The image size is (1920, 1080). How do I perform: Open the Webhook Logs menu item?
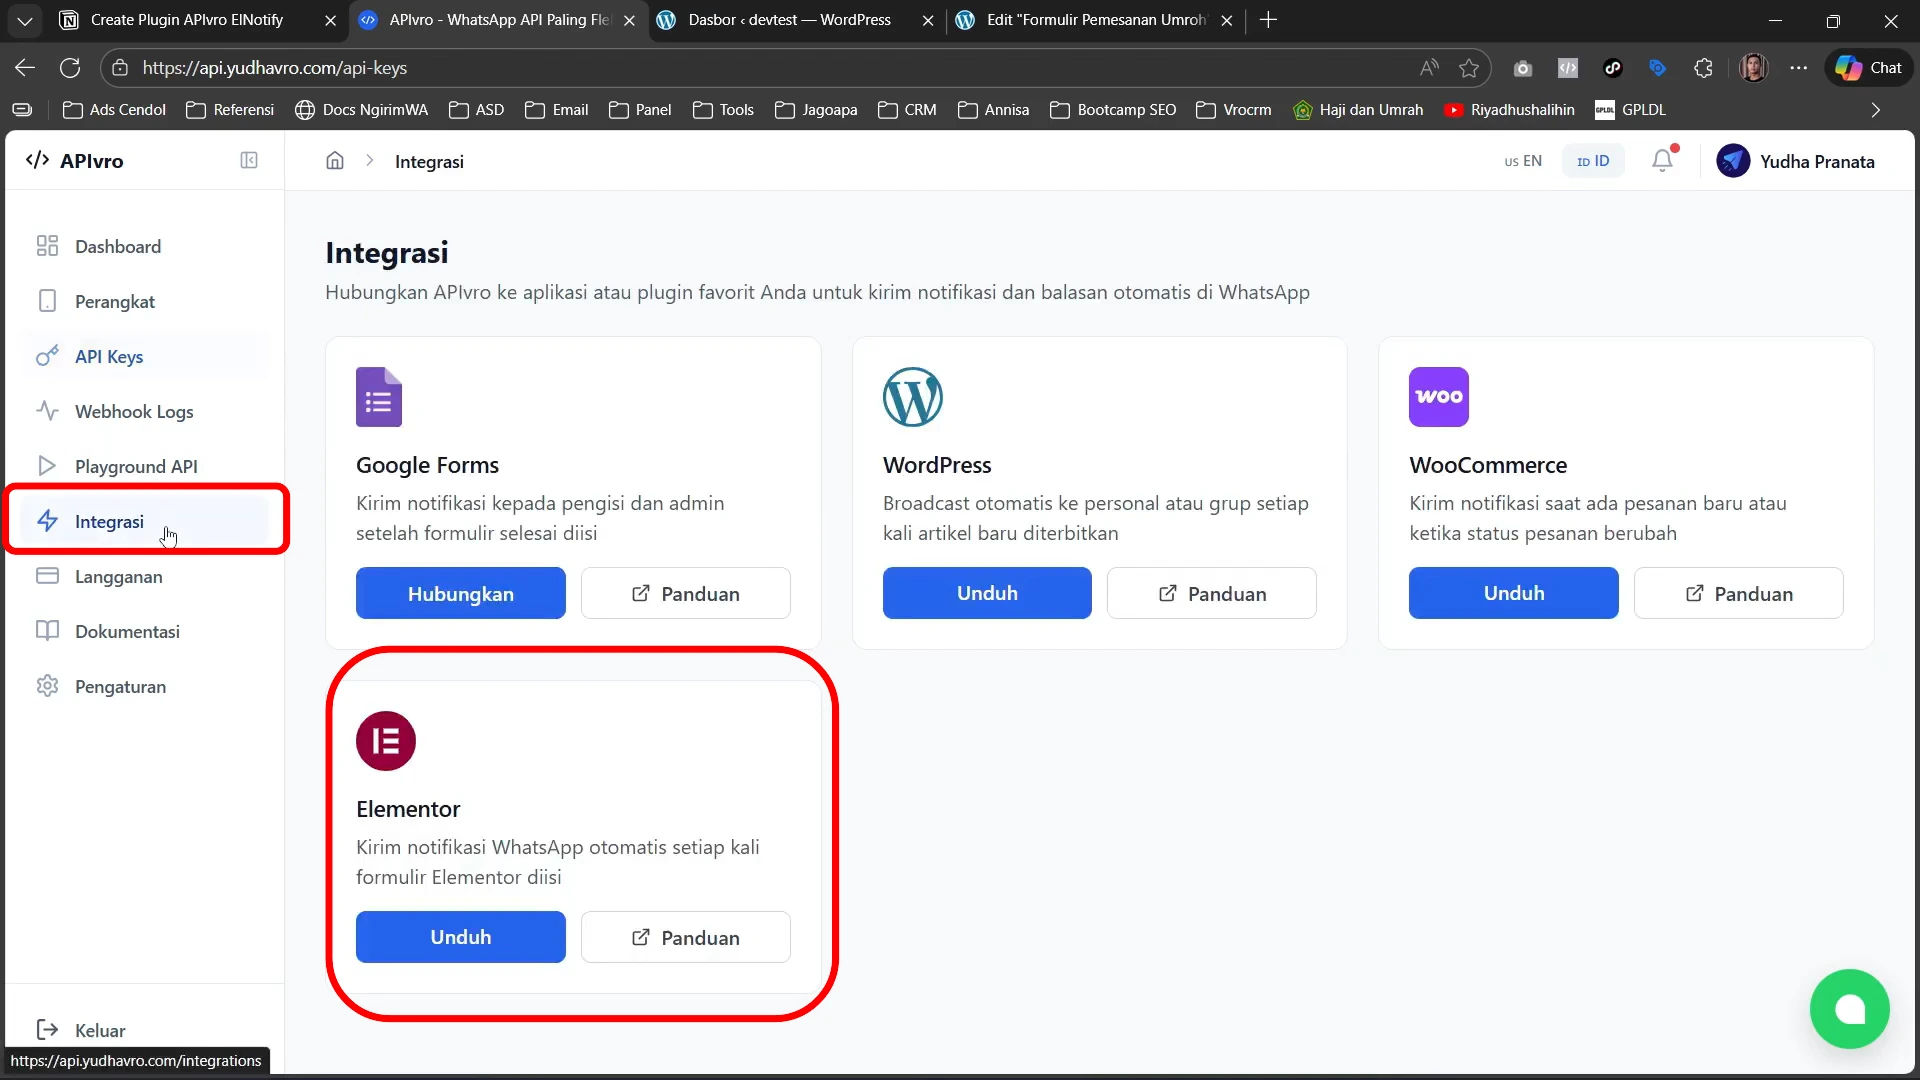pyautogui.click(x=134, y=412)
